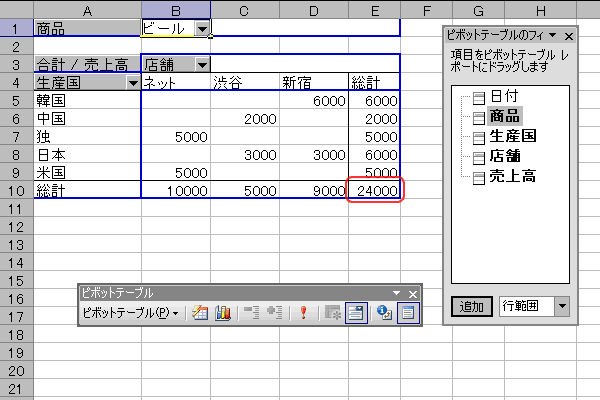Select the 渋谷 column header cell
Screen dimensions: 600x400
245,82
